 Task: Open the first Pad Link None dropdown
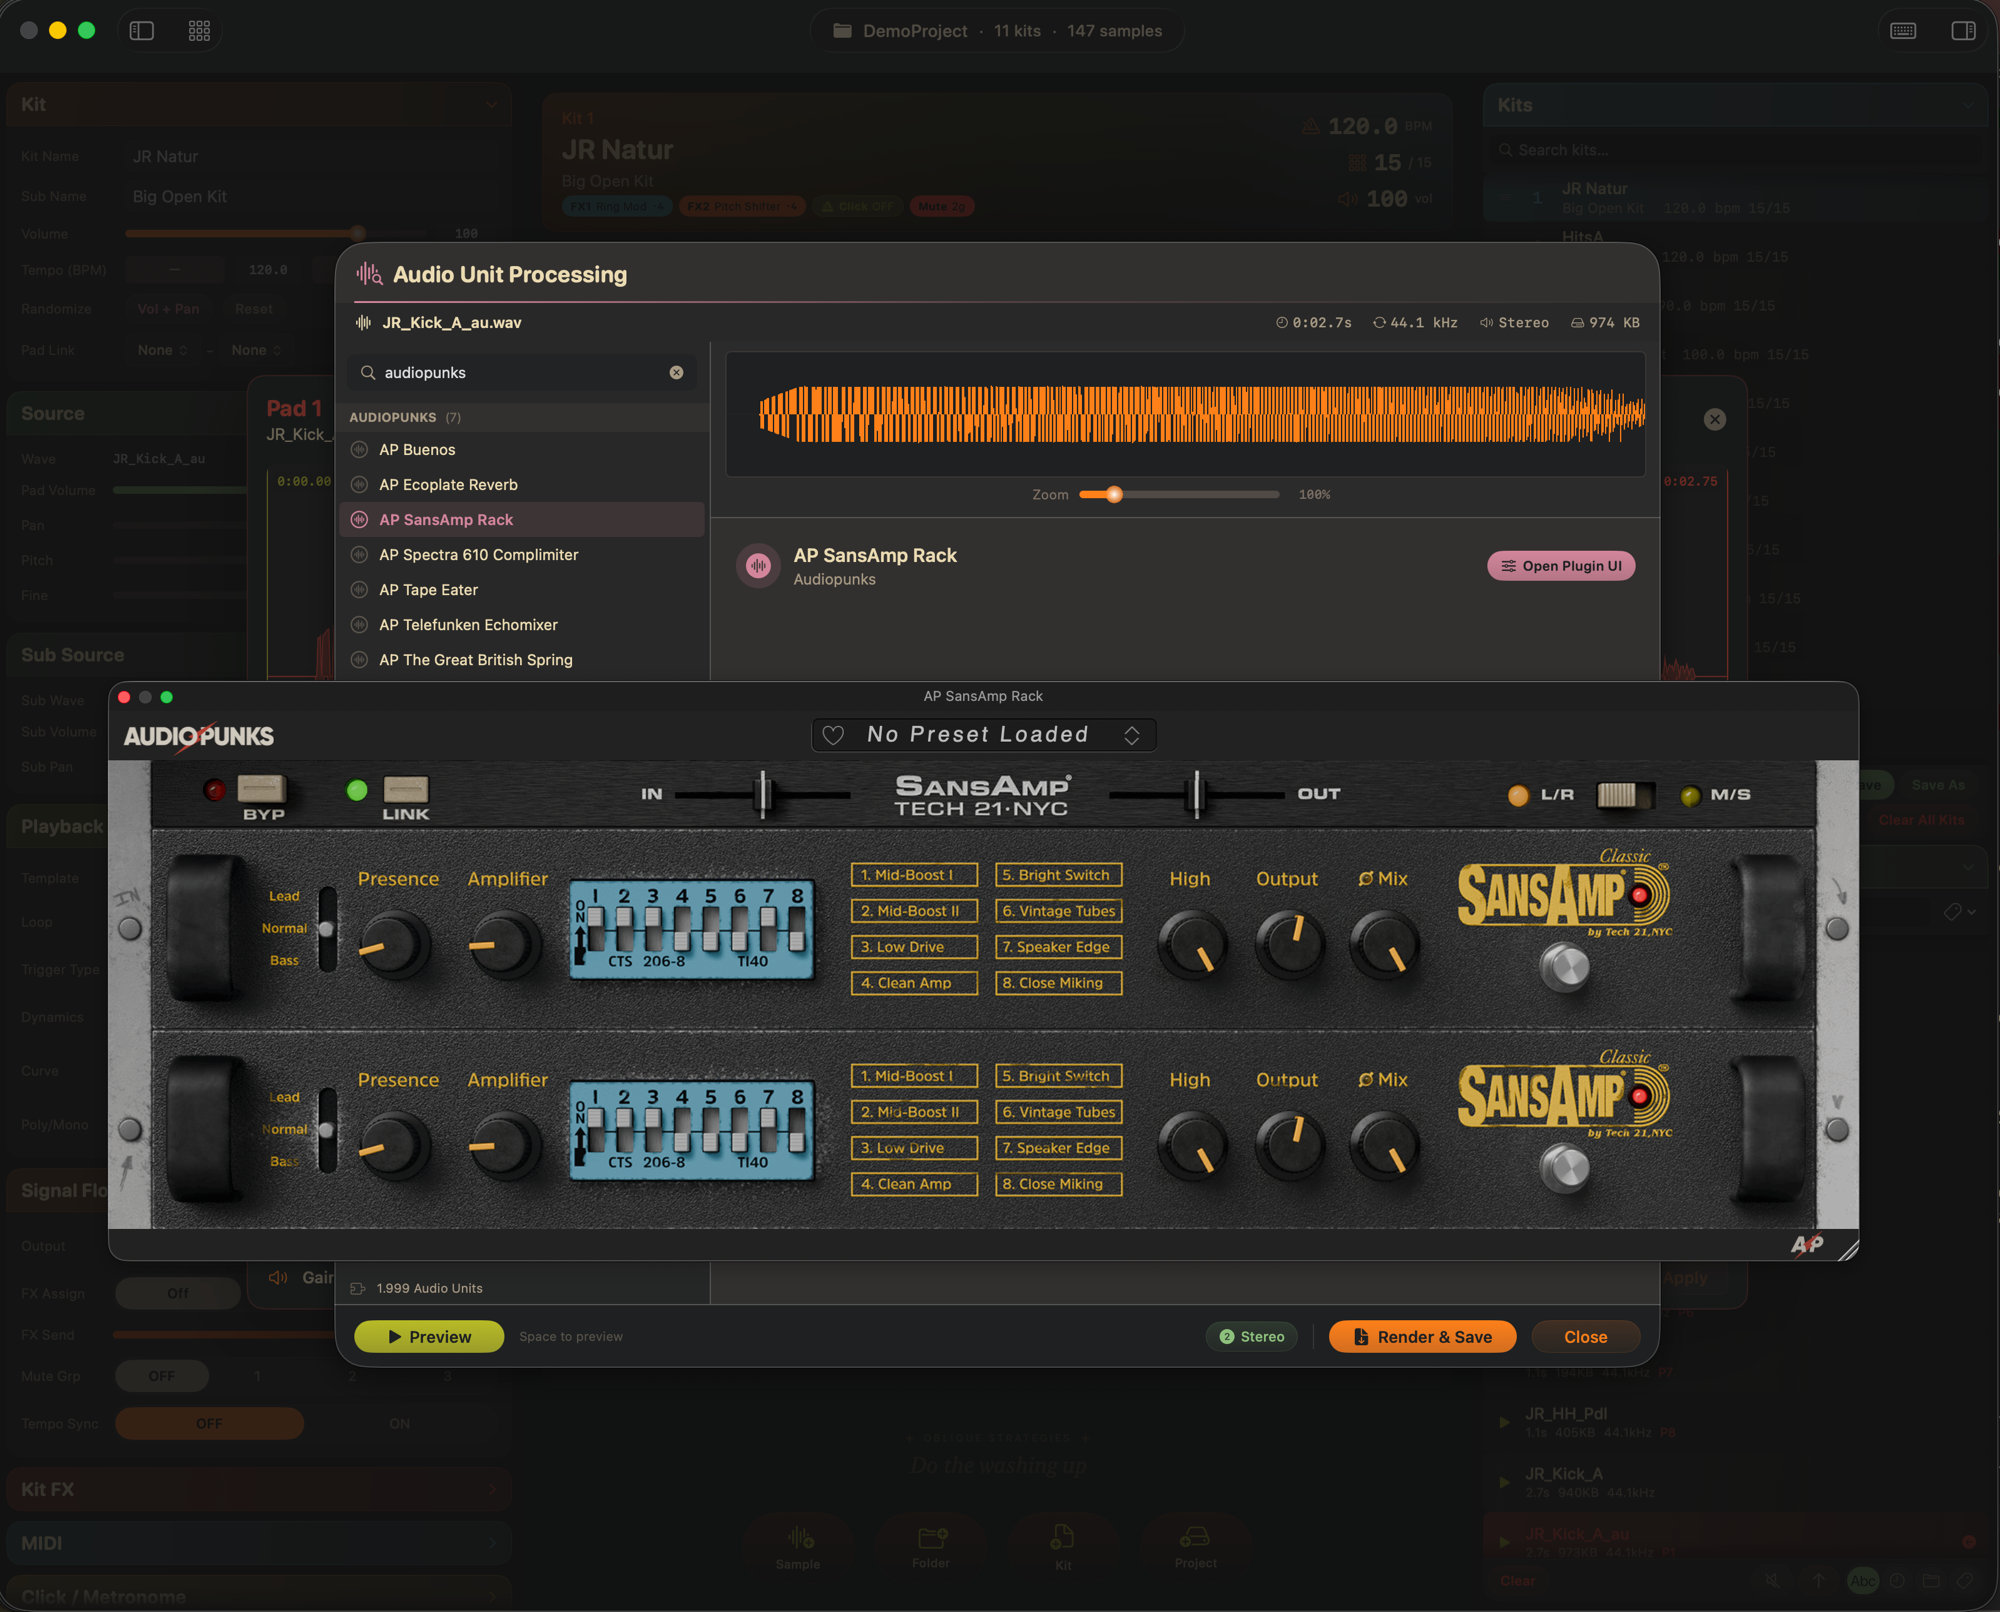163,350
